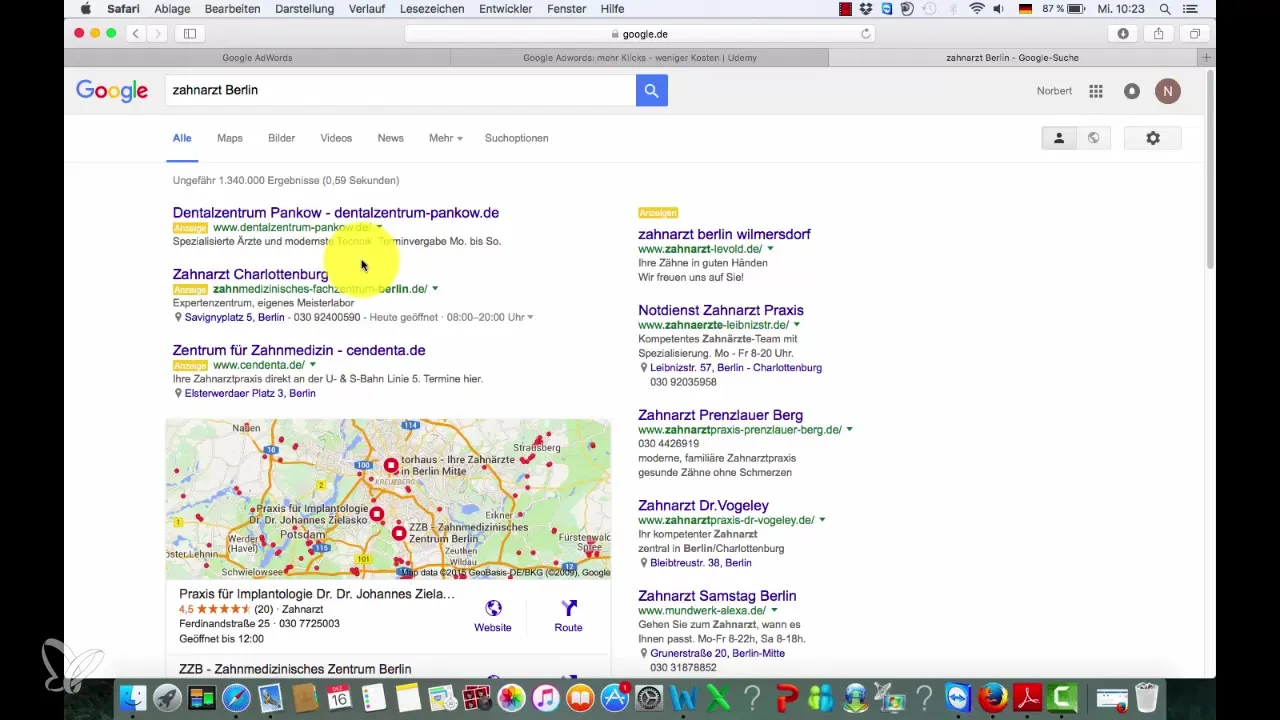Expand arrow next to dentalzentrum-pankow.de URL
1280x720 pixels.
point(379,227)
